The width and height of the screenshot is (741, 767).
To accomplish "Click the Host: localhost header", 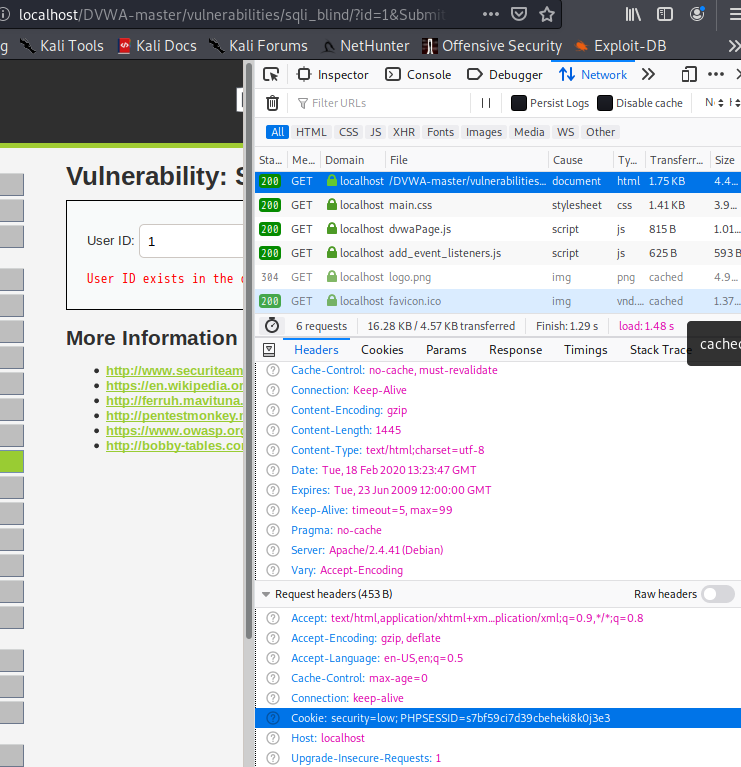I will click(328, 738).
